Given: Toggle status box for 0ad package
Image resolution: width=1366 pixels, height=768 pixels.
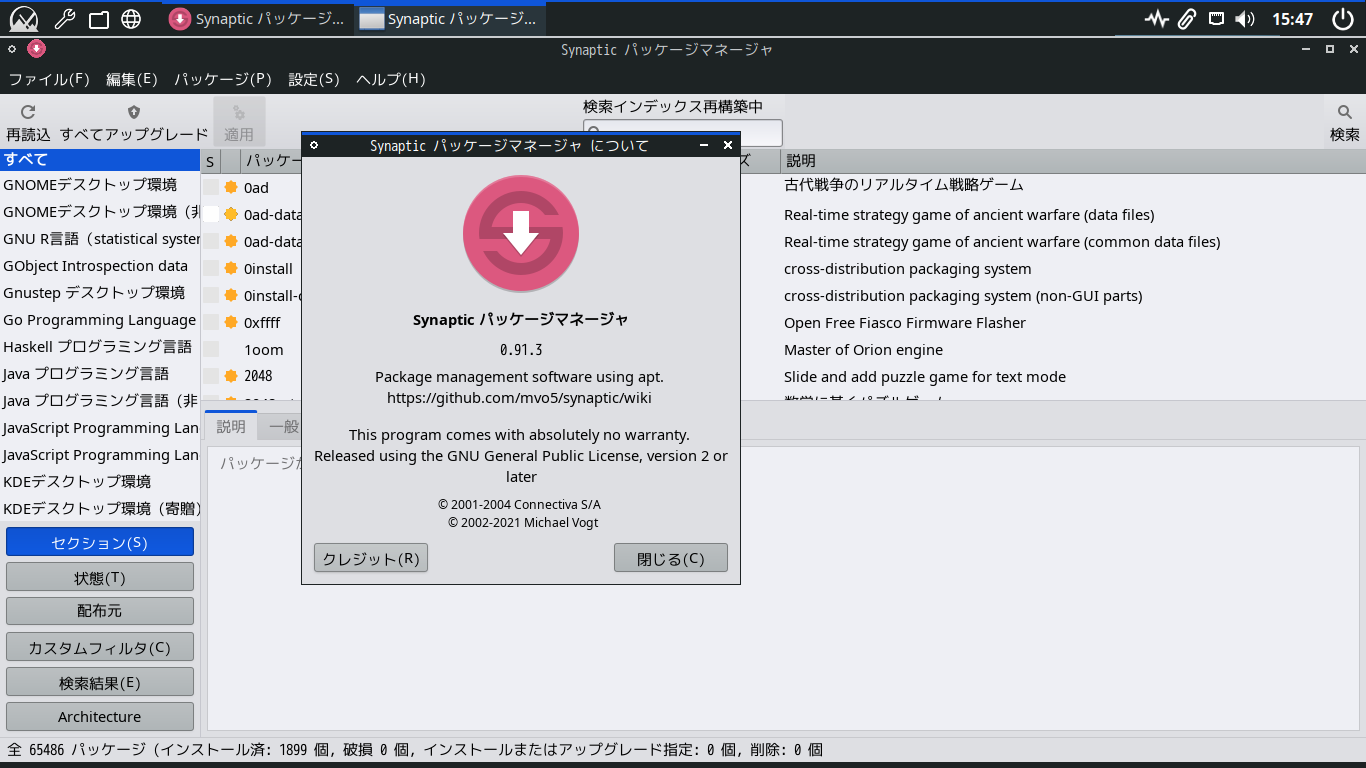Looking at the screenshot, I should (x=211, y=187).
